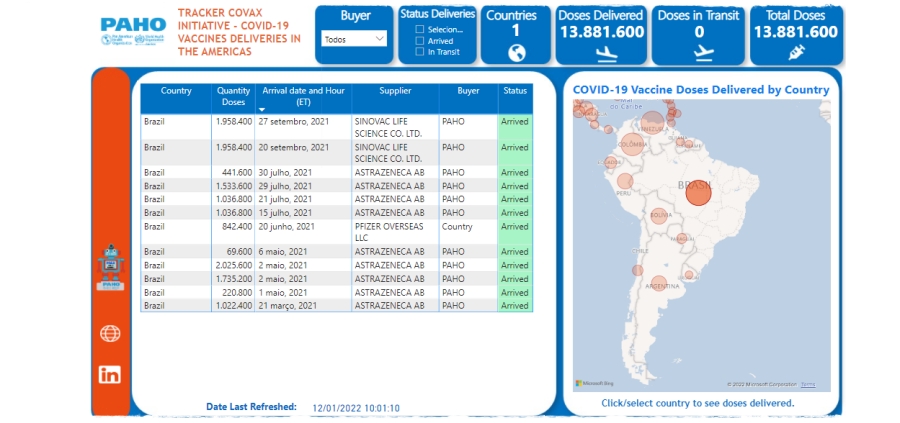Click quantity 1.022.400 cell
Image resolution: width=900 pixels, height=423 pixels.
point(233,306)
